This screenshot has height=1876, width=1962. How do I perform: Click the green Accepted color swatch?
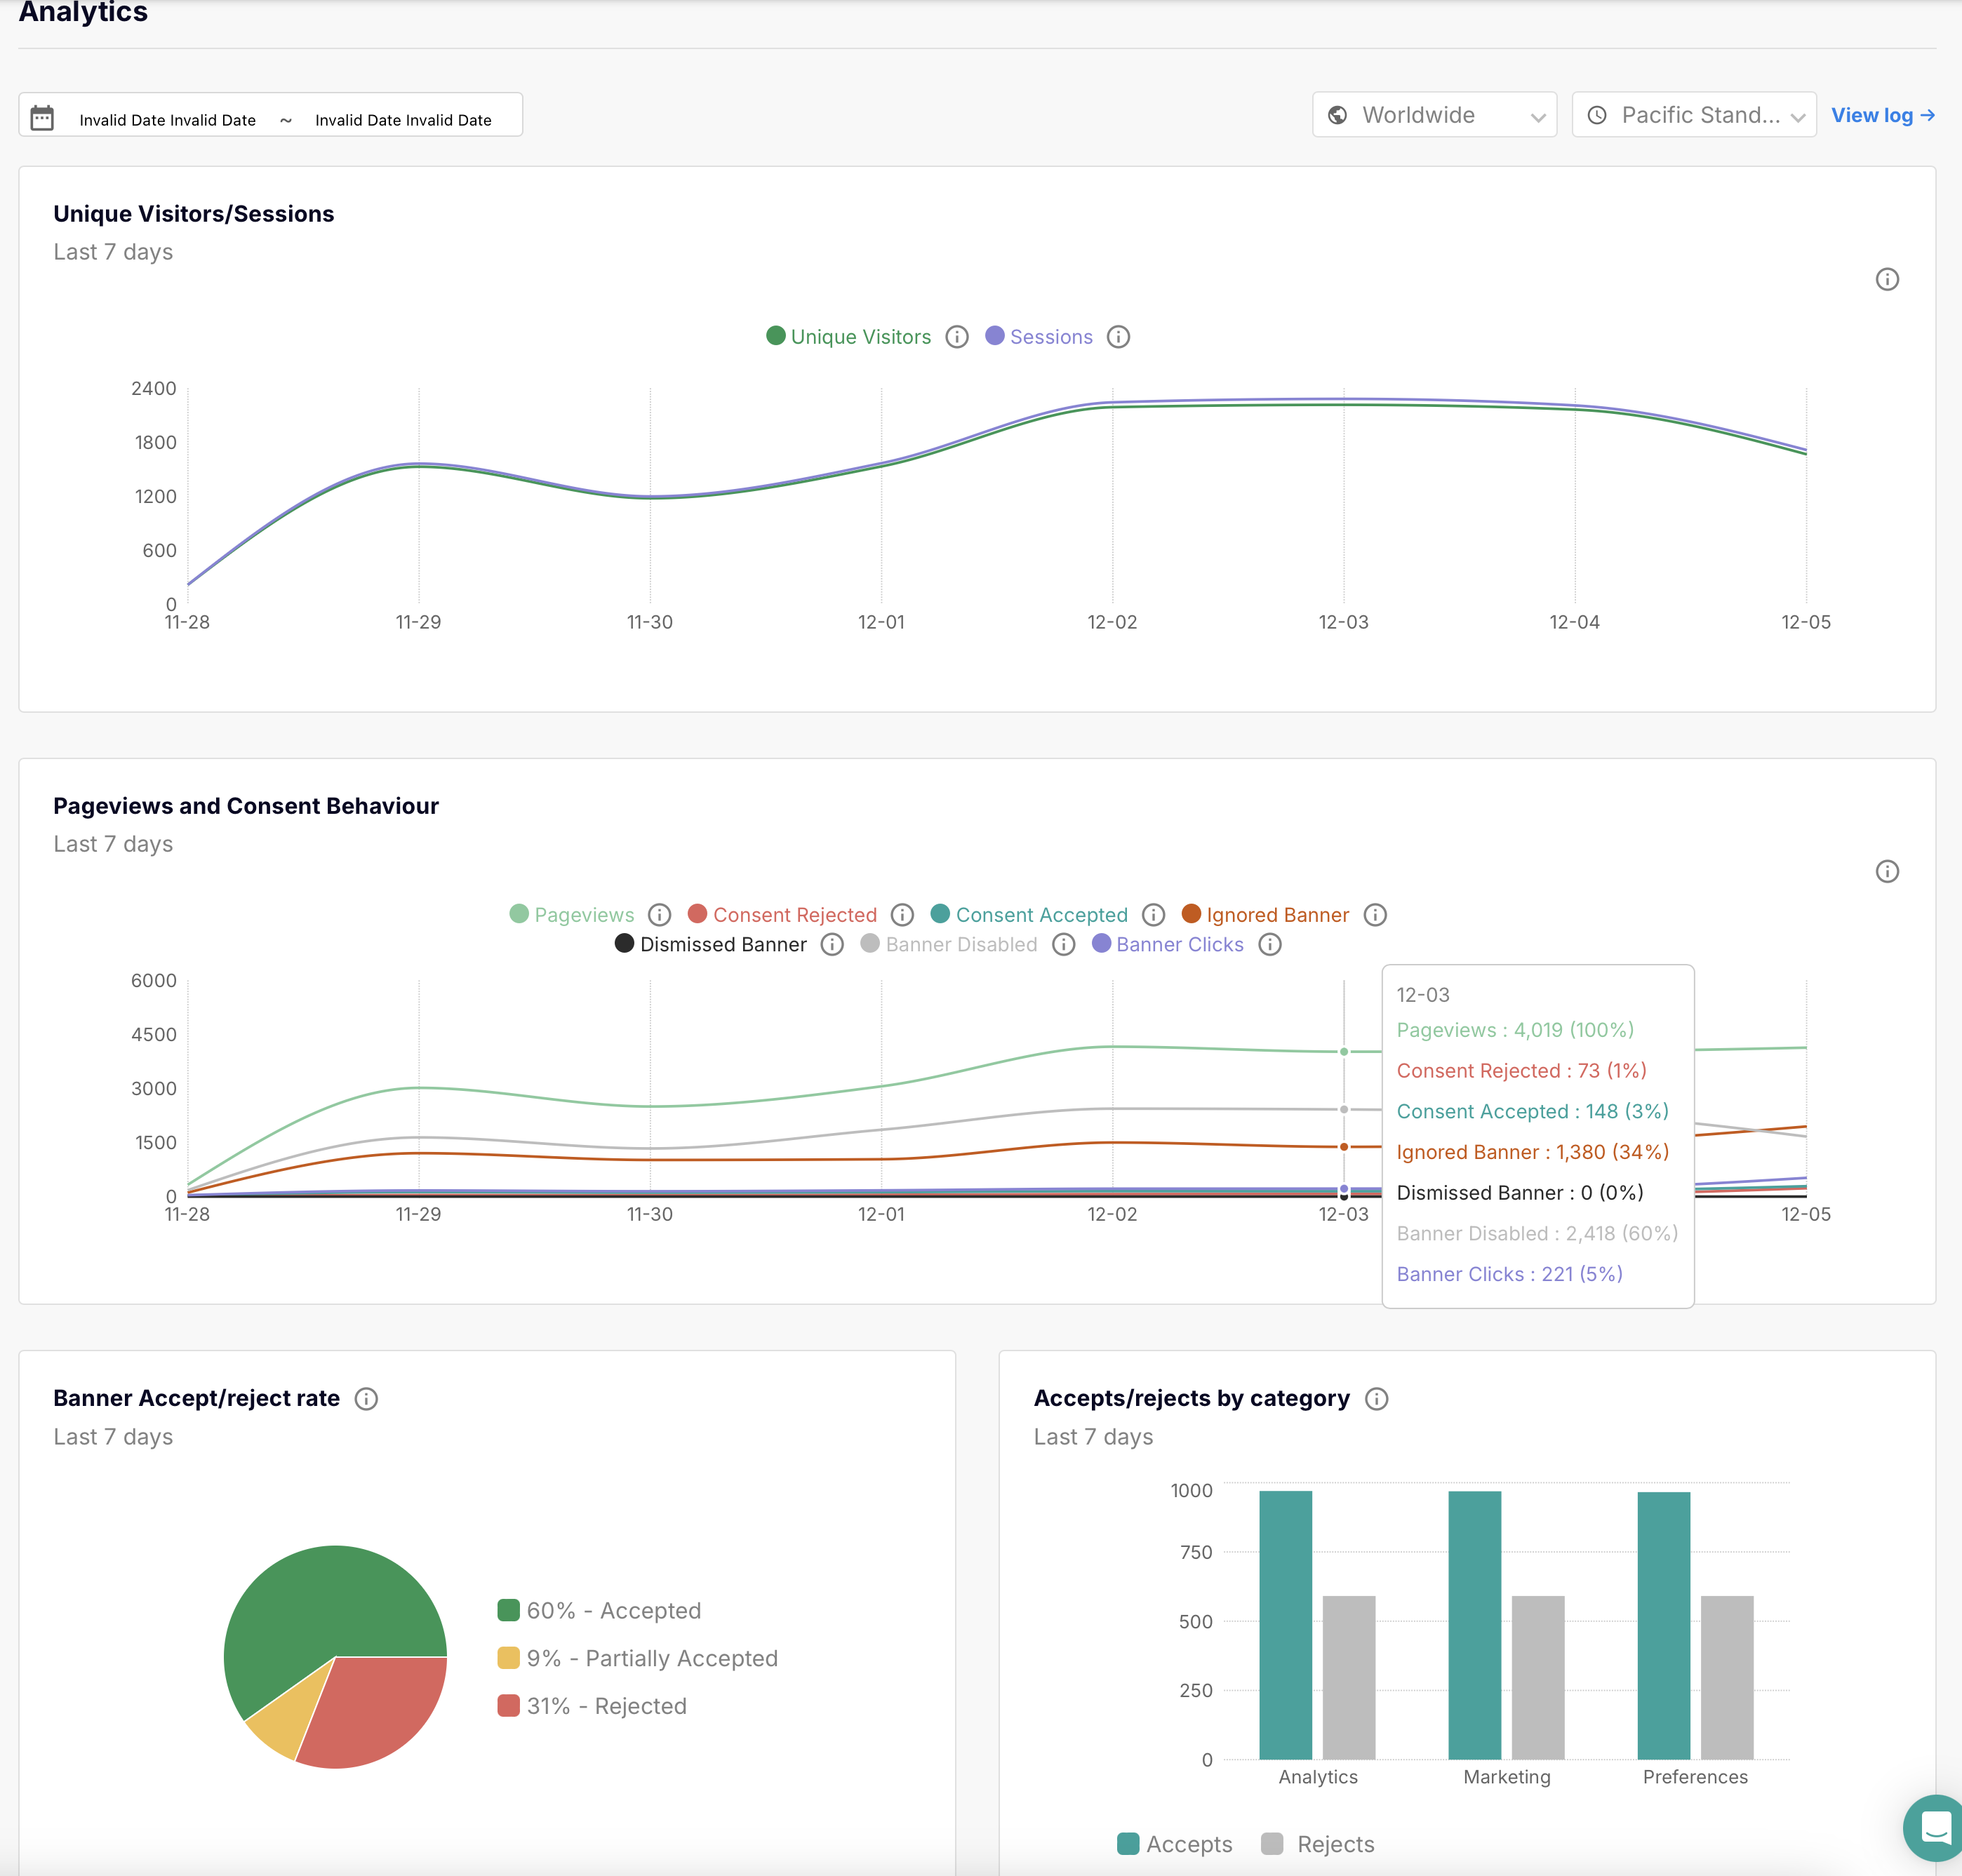pyautogui.click(x=509, y=1610)
